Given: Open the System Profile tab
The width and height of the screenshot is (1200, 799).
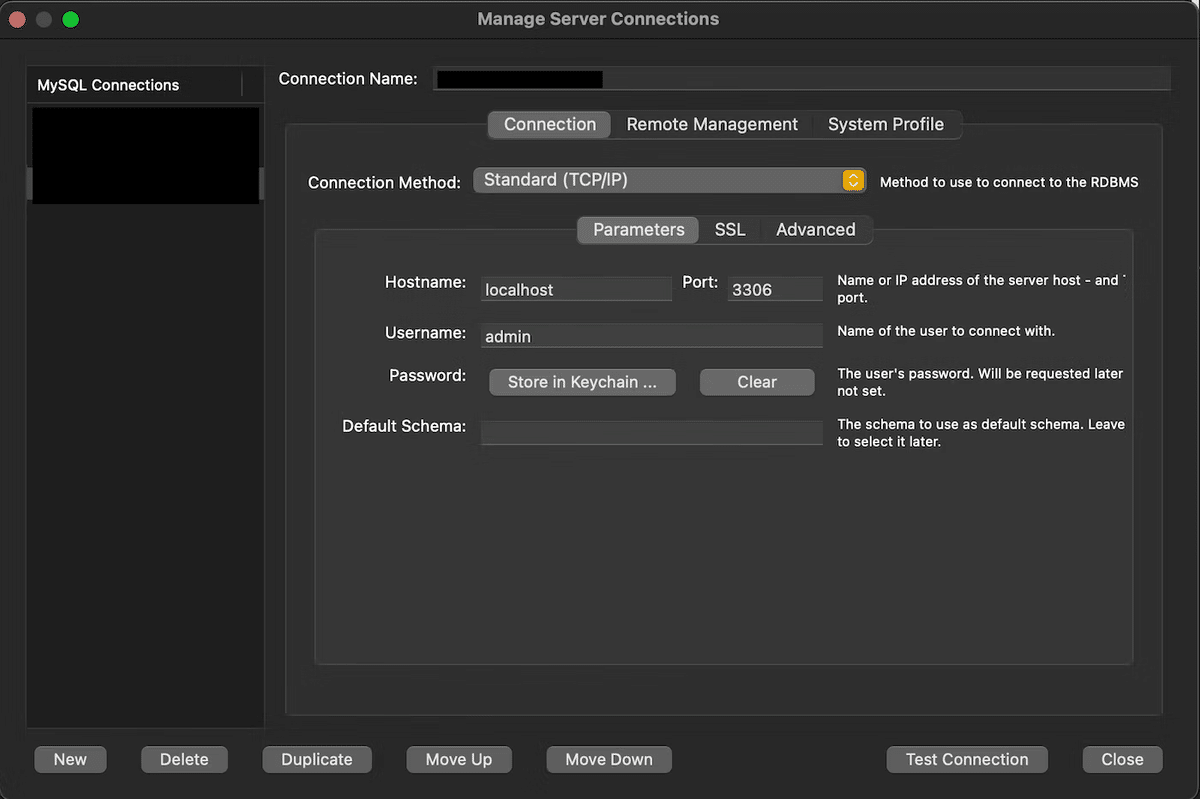Looking at the screenshot, I should [886, 124].
